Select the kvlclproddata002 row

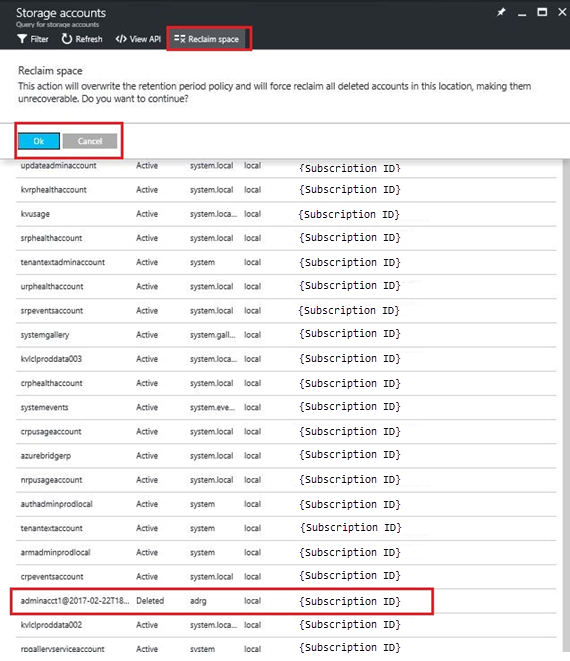pos(286,625)
